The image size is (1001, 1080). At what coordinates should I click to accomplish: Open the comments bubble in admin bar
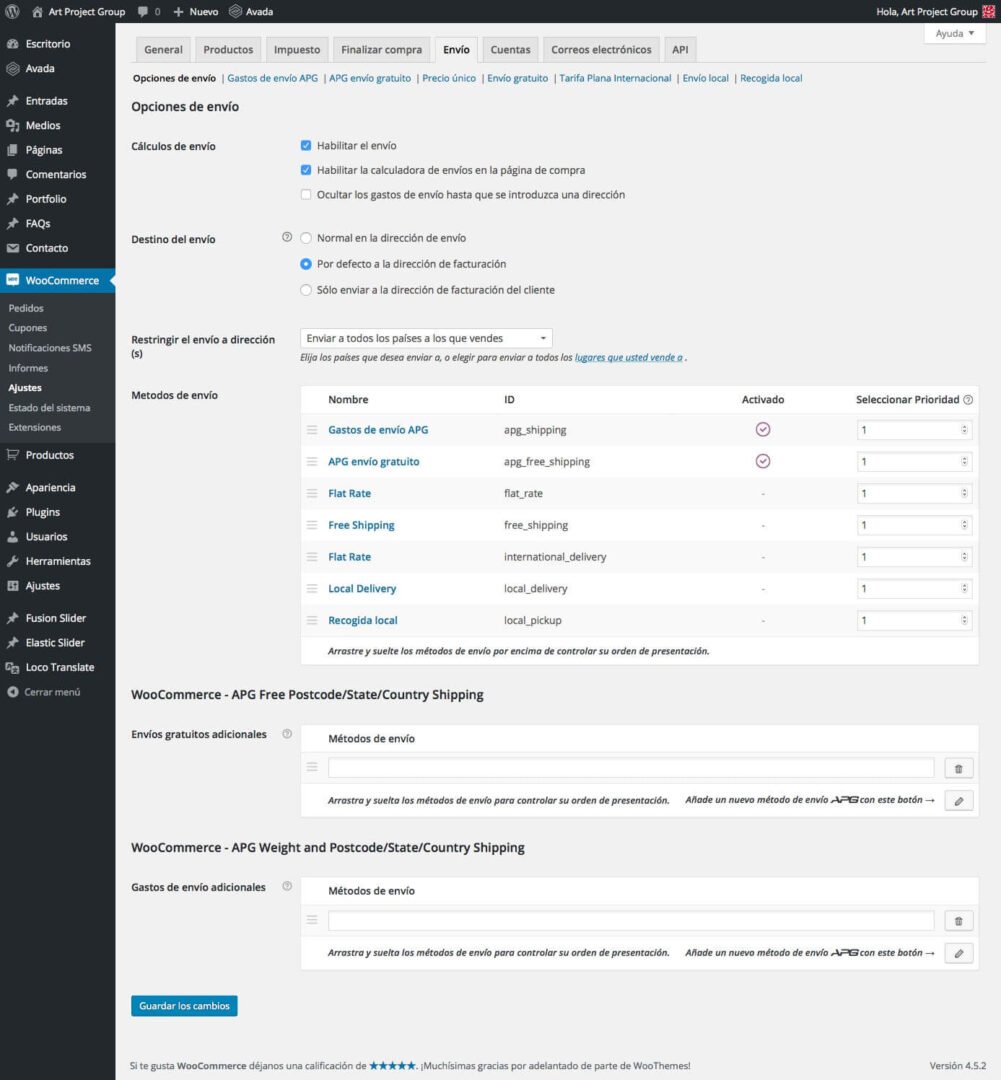tap(148, 12)
